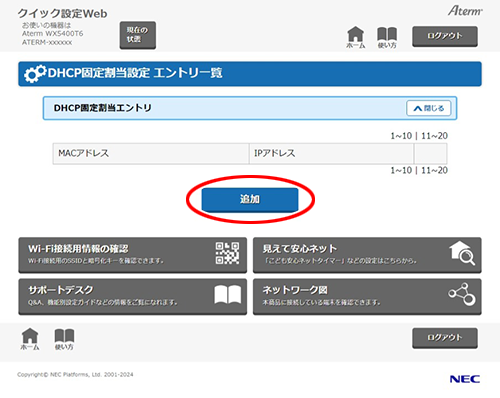Select bottom 11~20 page link
500x398 pixels.
pyautogui.click(x=434, y=170)
